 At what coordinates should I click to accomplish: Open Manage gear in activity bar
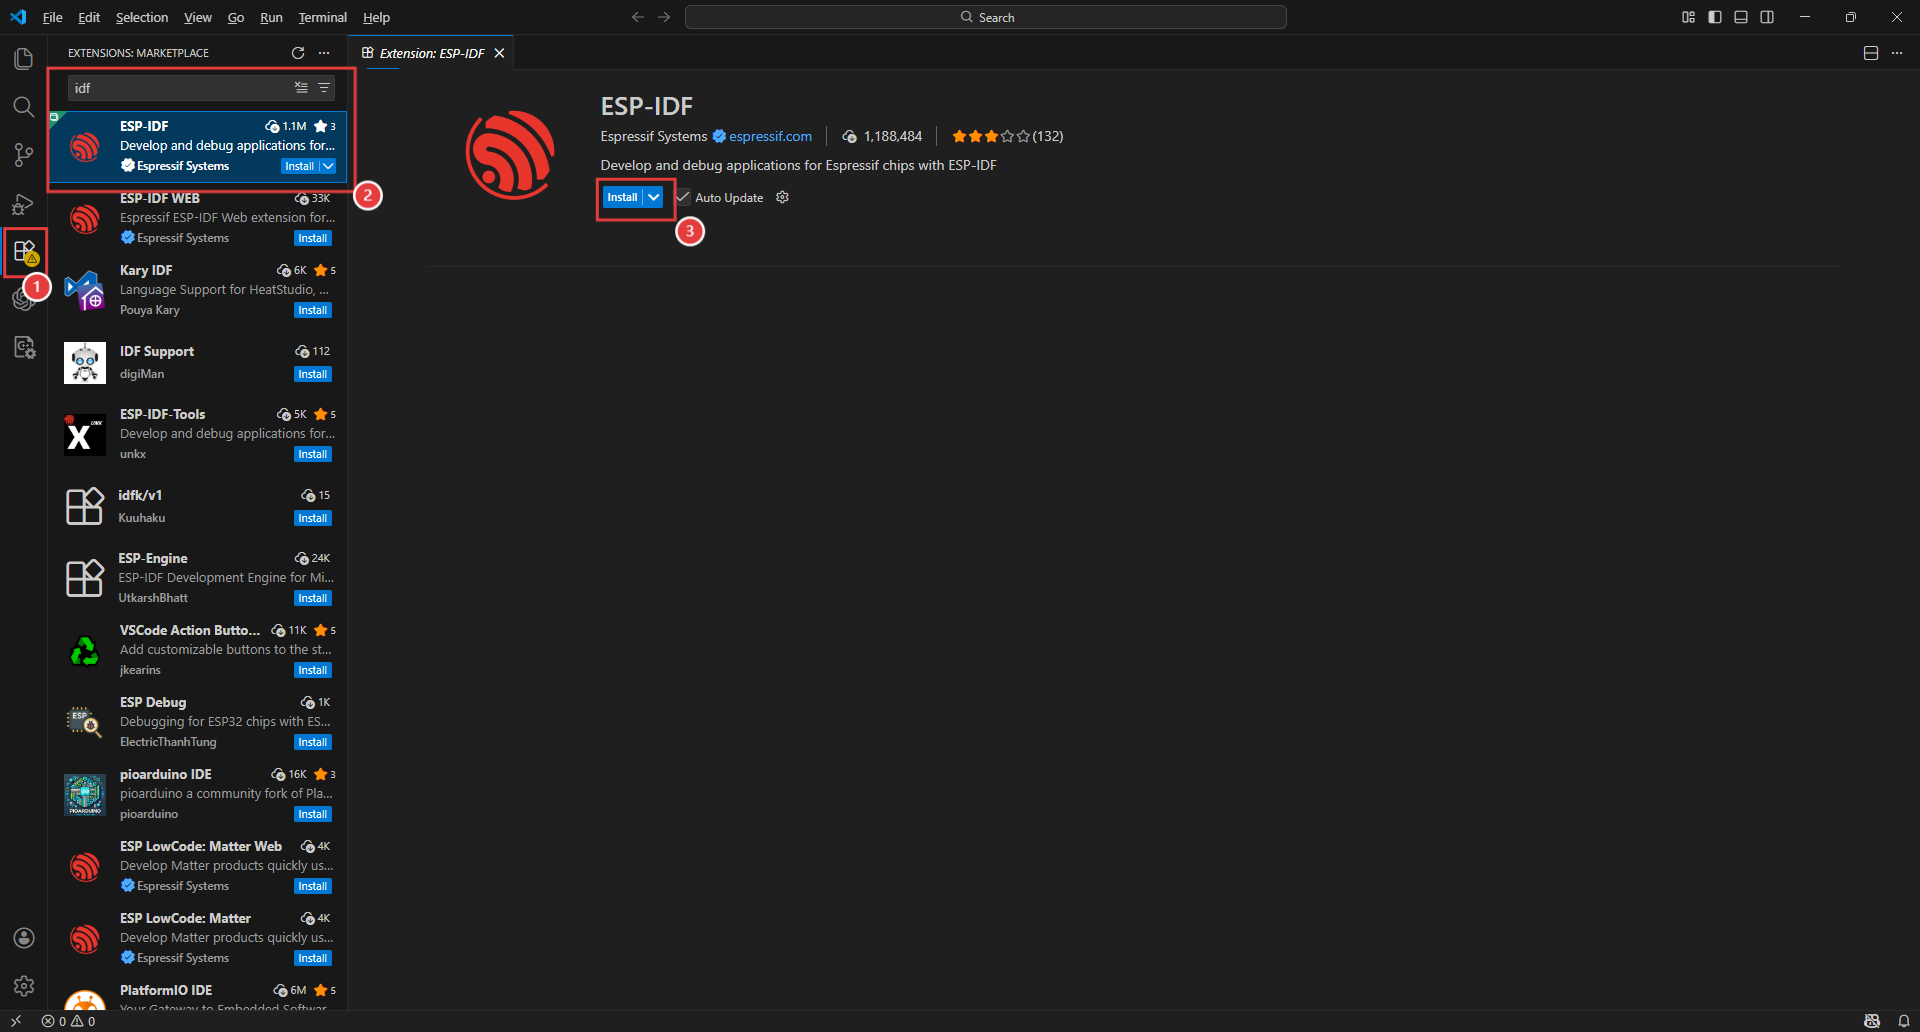[x=24, y=986]
